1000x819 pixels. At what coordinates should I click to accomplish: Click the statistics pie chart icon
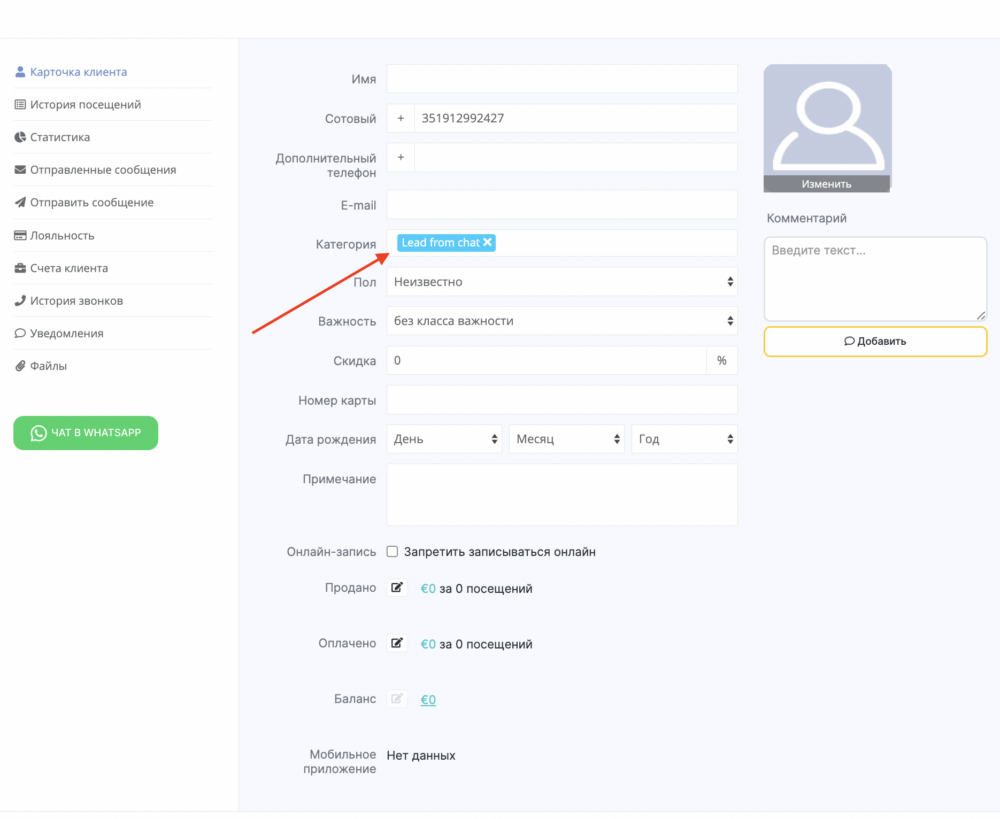pyautogui.click(x=20, y=137)
